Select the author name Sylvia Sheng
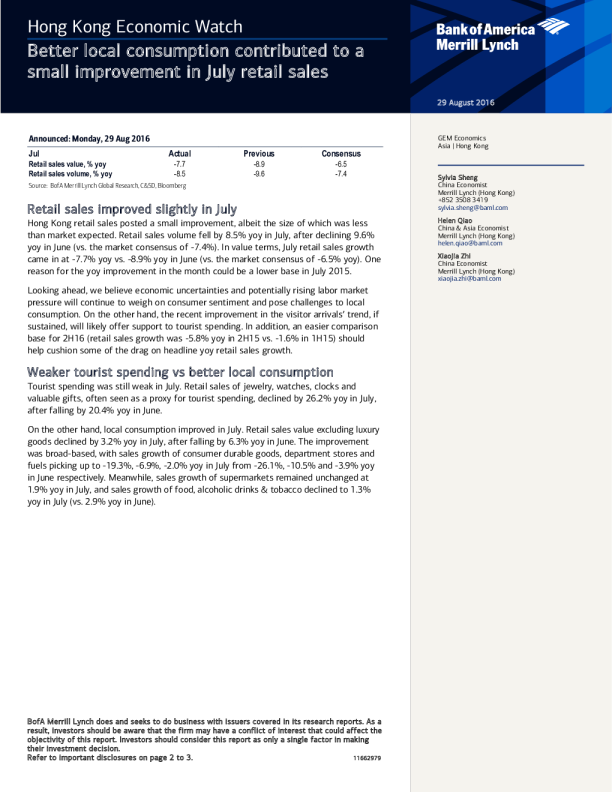612x792 pixels. 458,177
